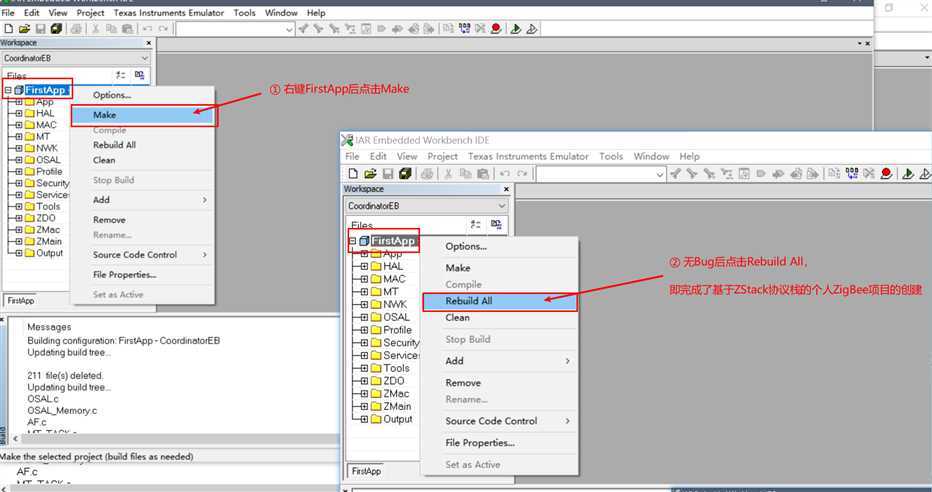
Task: Expand the ZDO folder in background workspace tree
Action: tap(19, 218)
